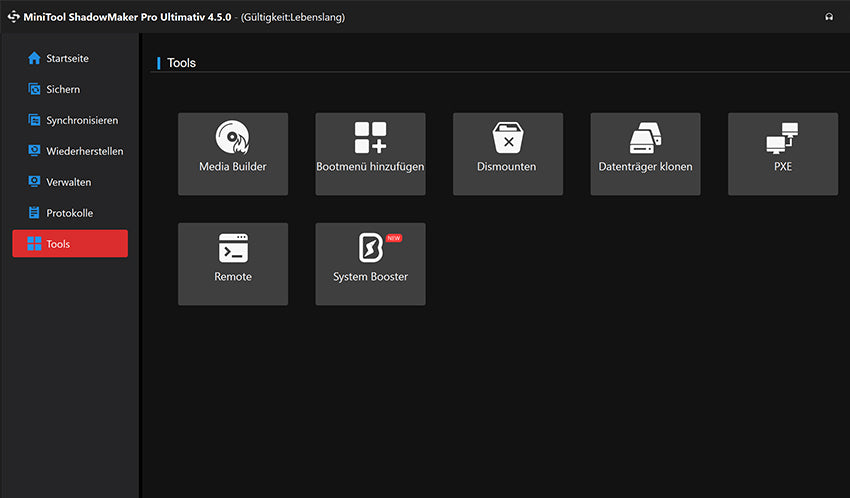Click the Media Builder text label
The image size is (850, 498).
pos(232,167)
